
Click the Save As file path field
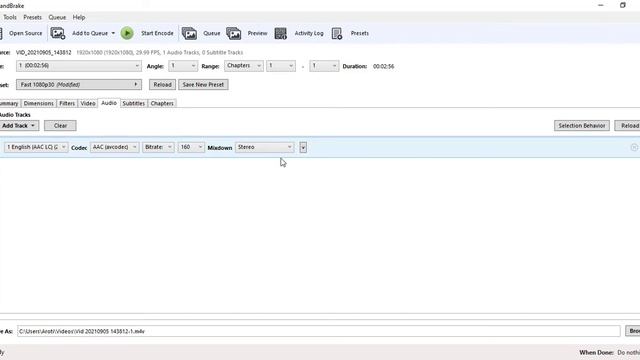319,331
